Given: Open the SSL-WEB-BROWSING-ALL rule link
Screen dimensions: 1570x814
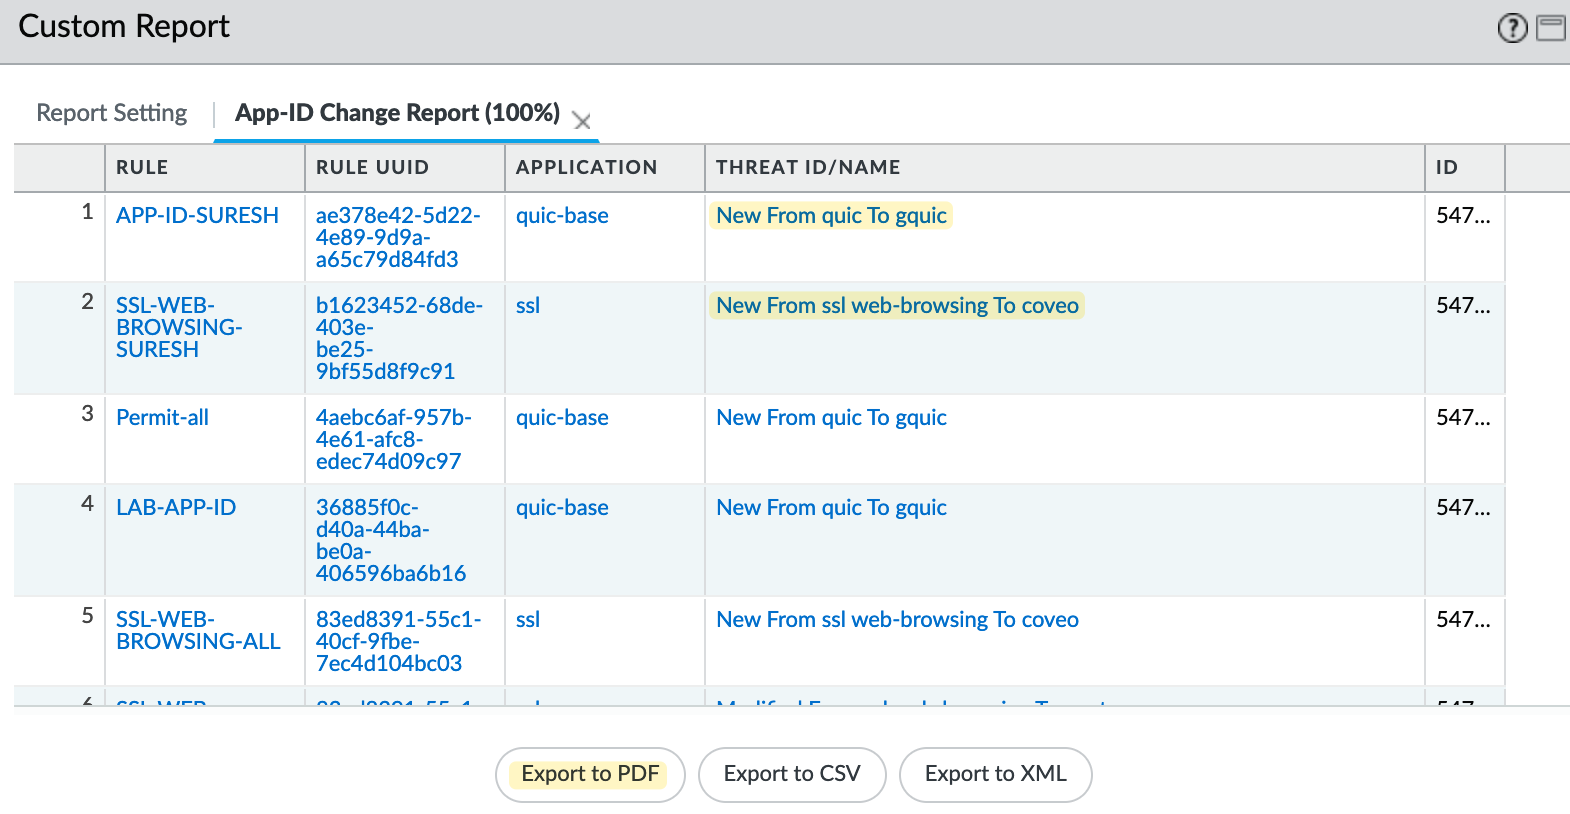Looking at the screenshot, I should (198, 631).
